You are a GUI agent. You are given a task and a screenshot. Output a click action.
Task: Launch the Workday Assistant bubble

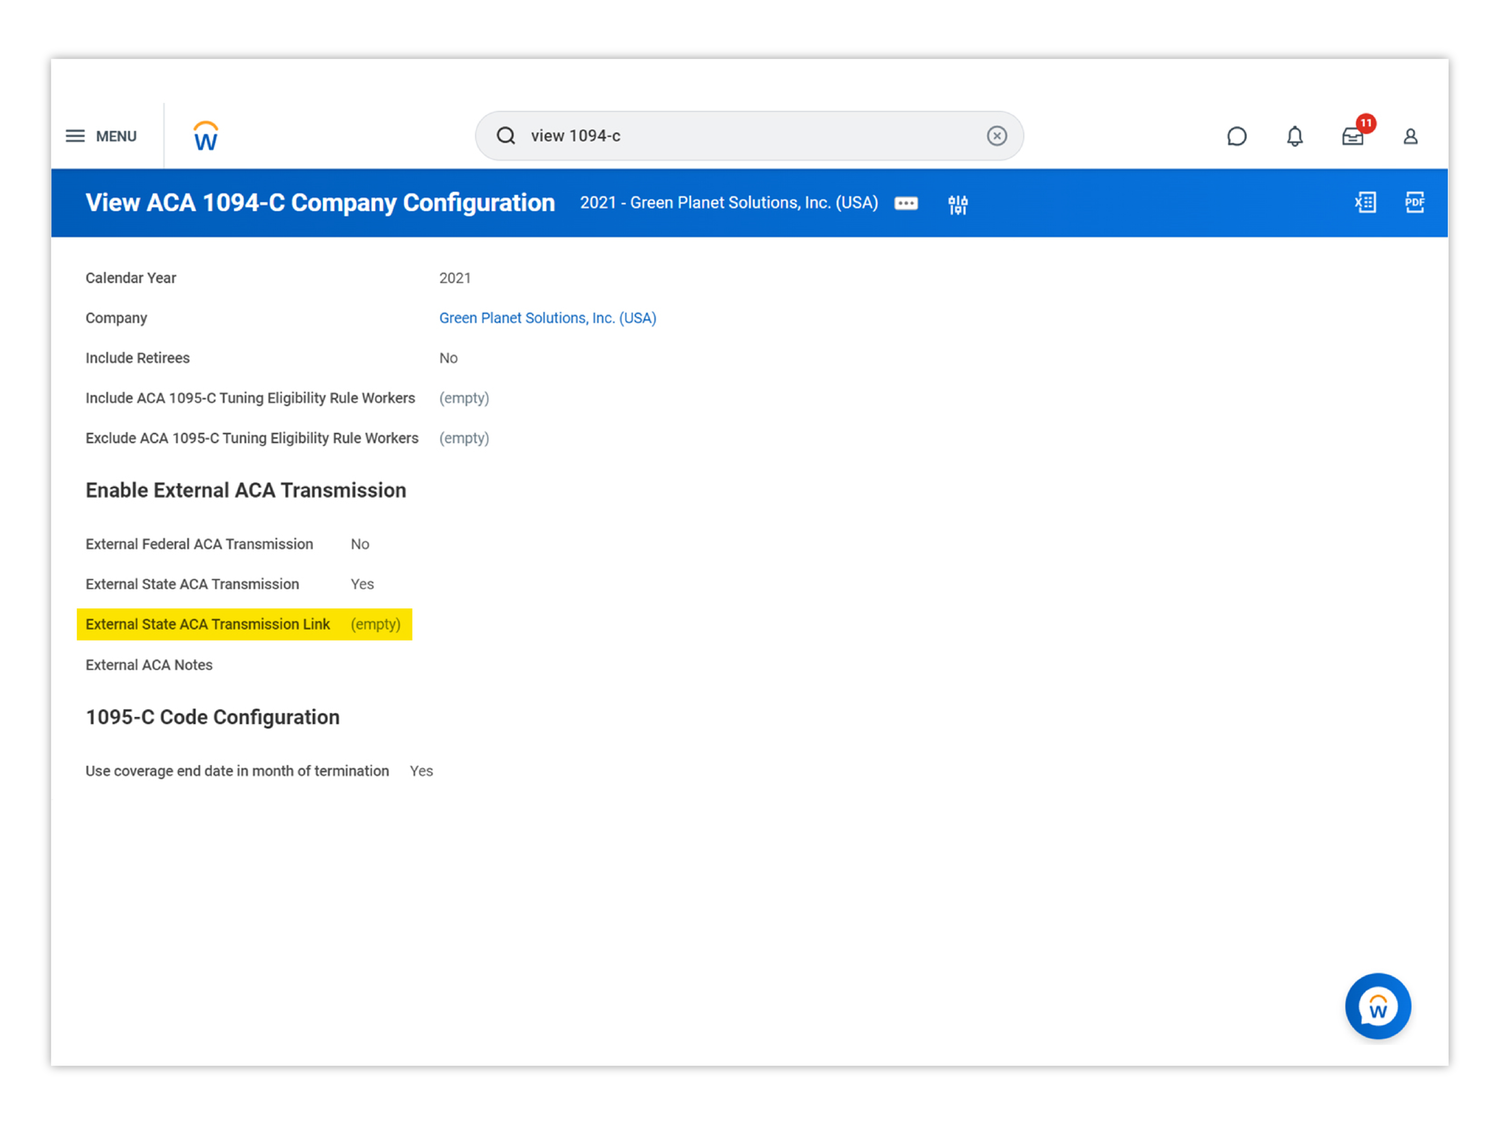click(1378, 1007)
